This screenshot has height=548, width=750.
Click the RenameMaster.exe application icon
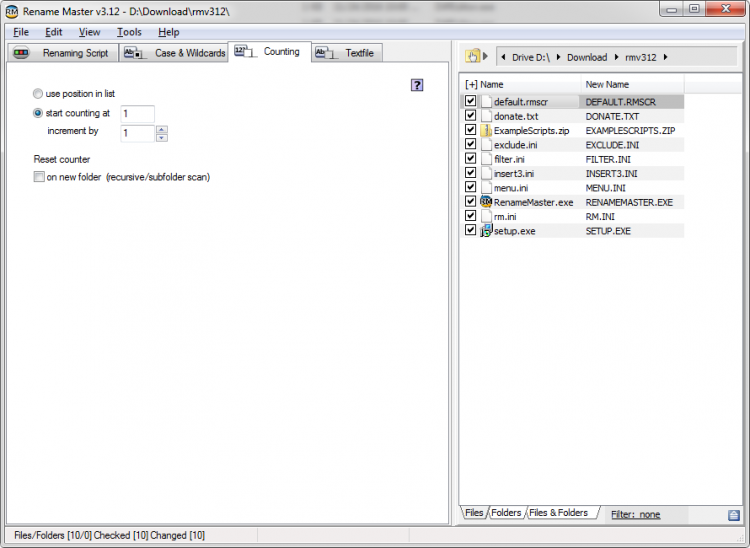coord(486,202)
